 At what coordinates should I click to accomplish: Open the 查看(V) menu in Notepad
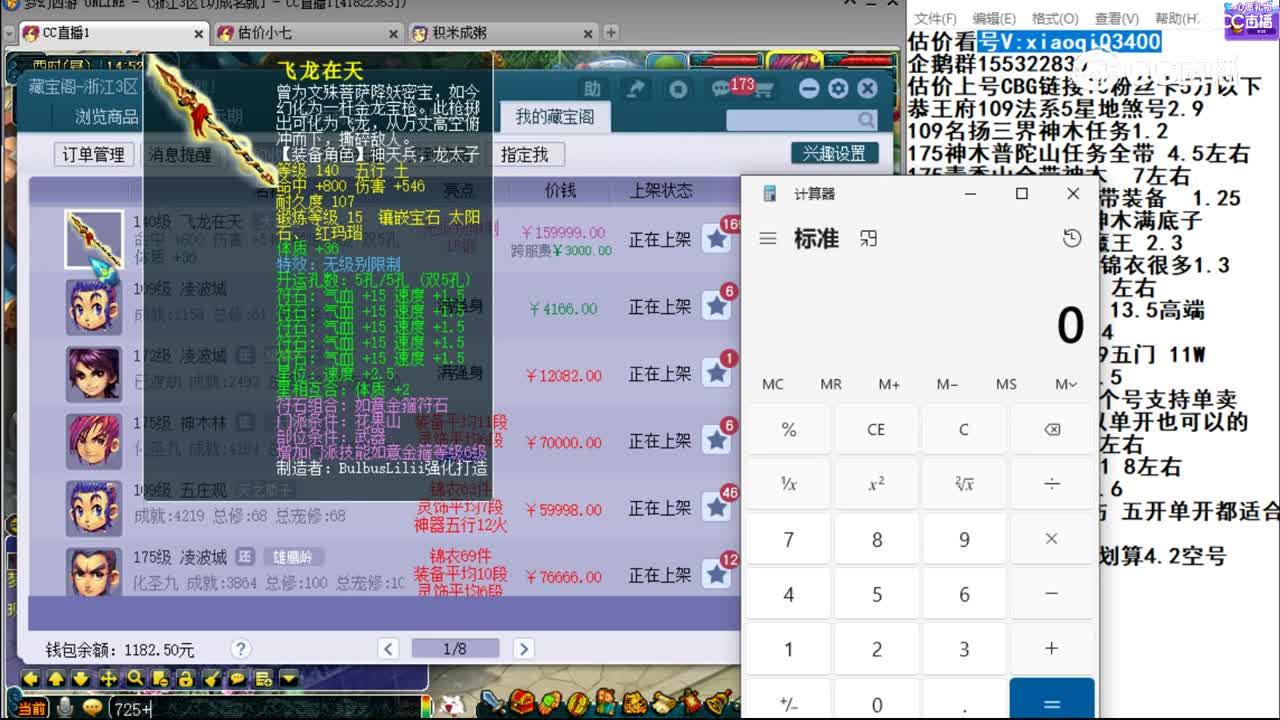coord(1116,18)
